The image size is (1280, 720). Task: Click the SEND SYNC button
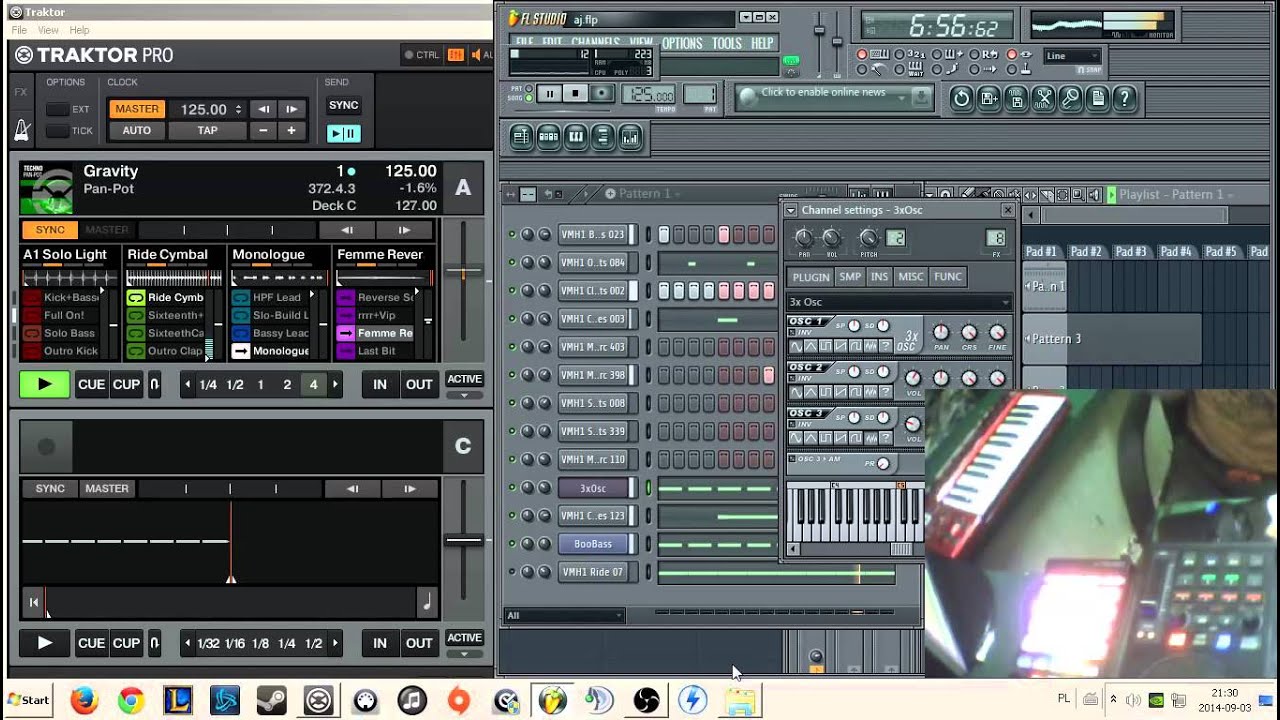click(x=343, y=106)
